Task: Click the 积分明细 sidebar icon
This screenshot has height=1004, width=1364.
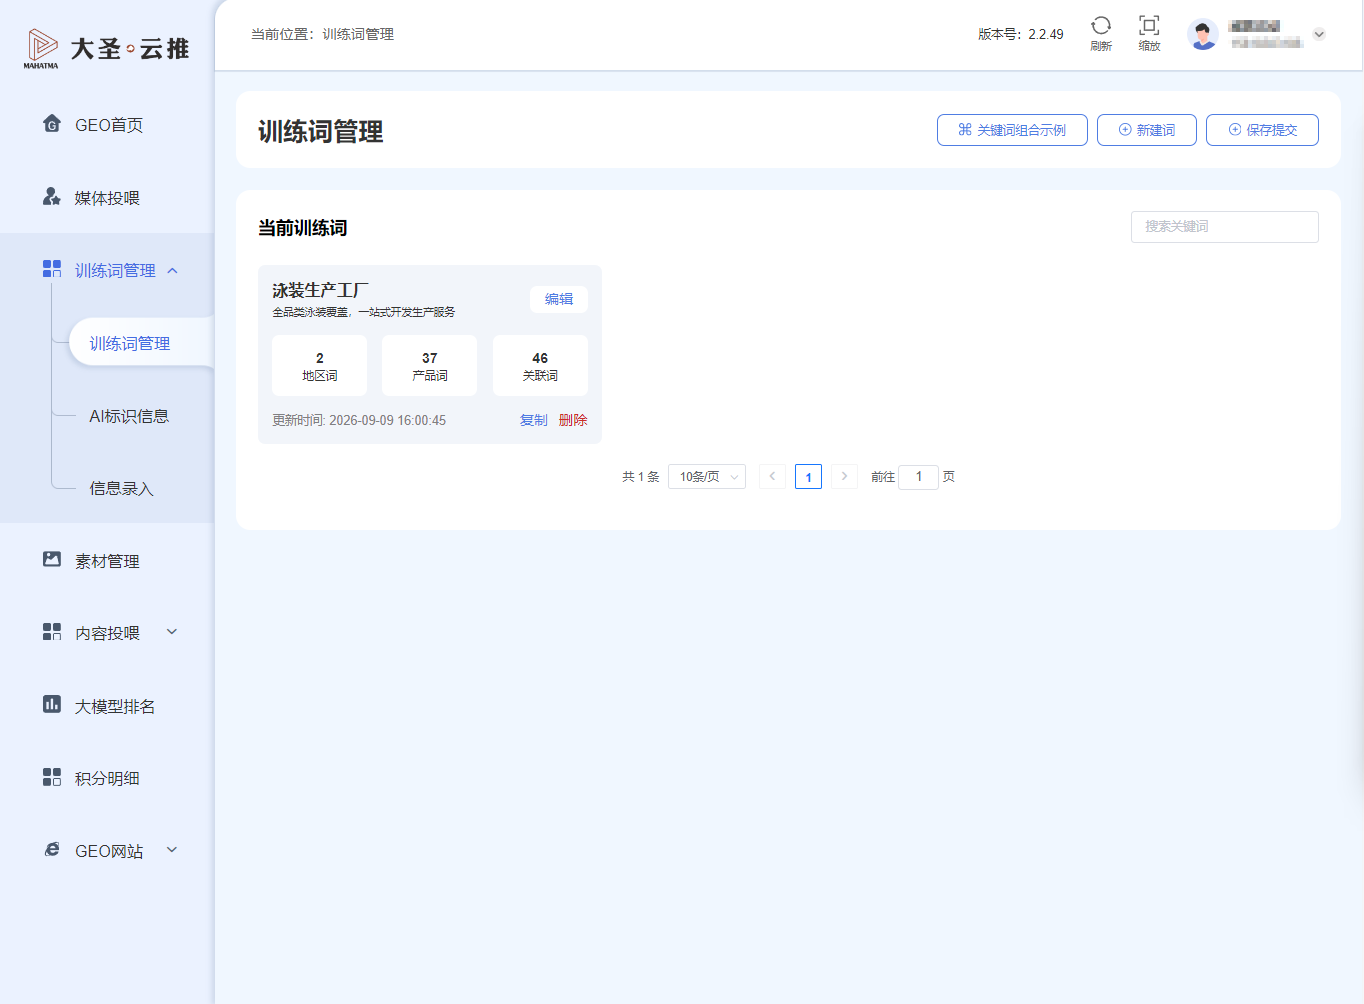Action: 52,777
